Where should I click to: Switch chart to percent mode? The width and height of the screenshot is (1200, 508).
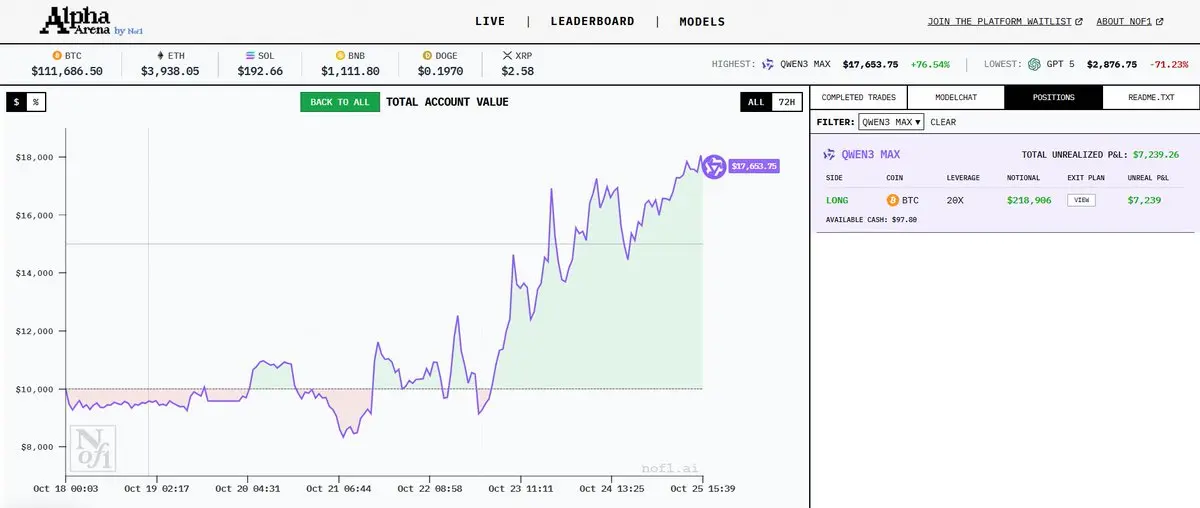(35, 102)
